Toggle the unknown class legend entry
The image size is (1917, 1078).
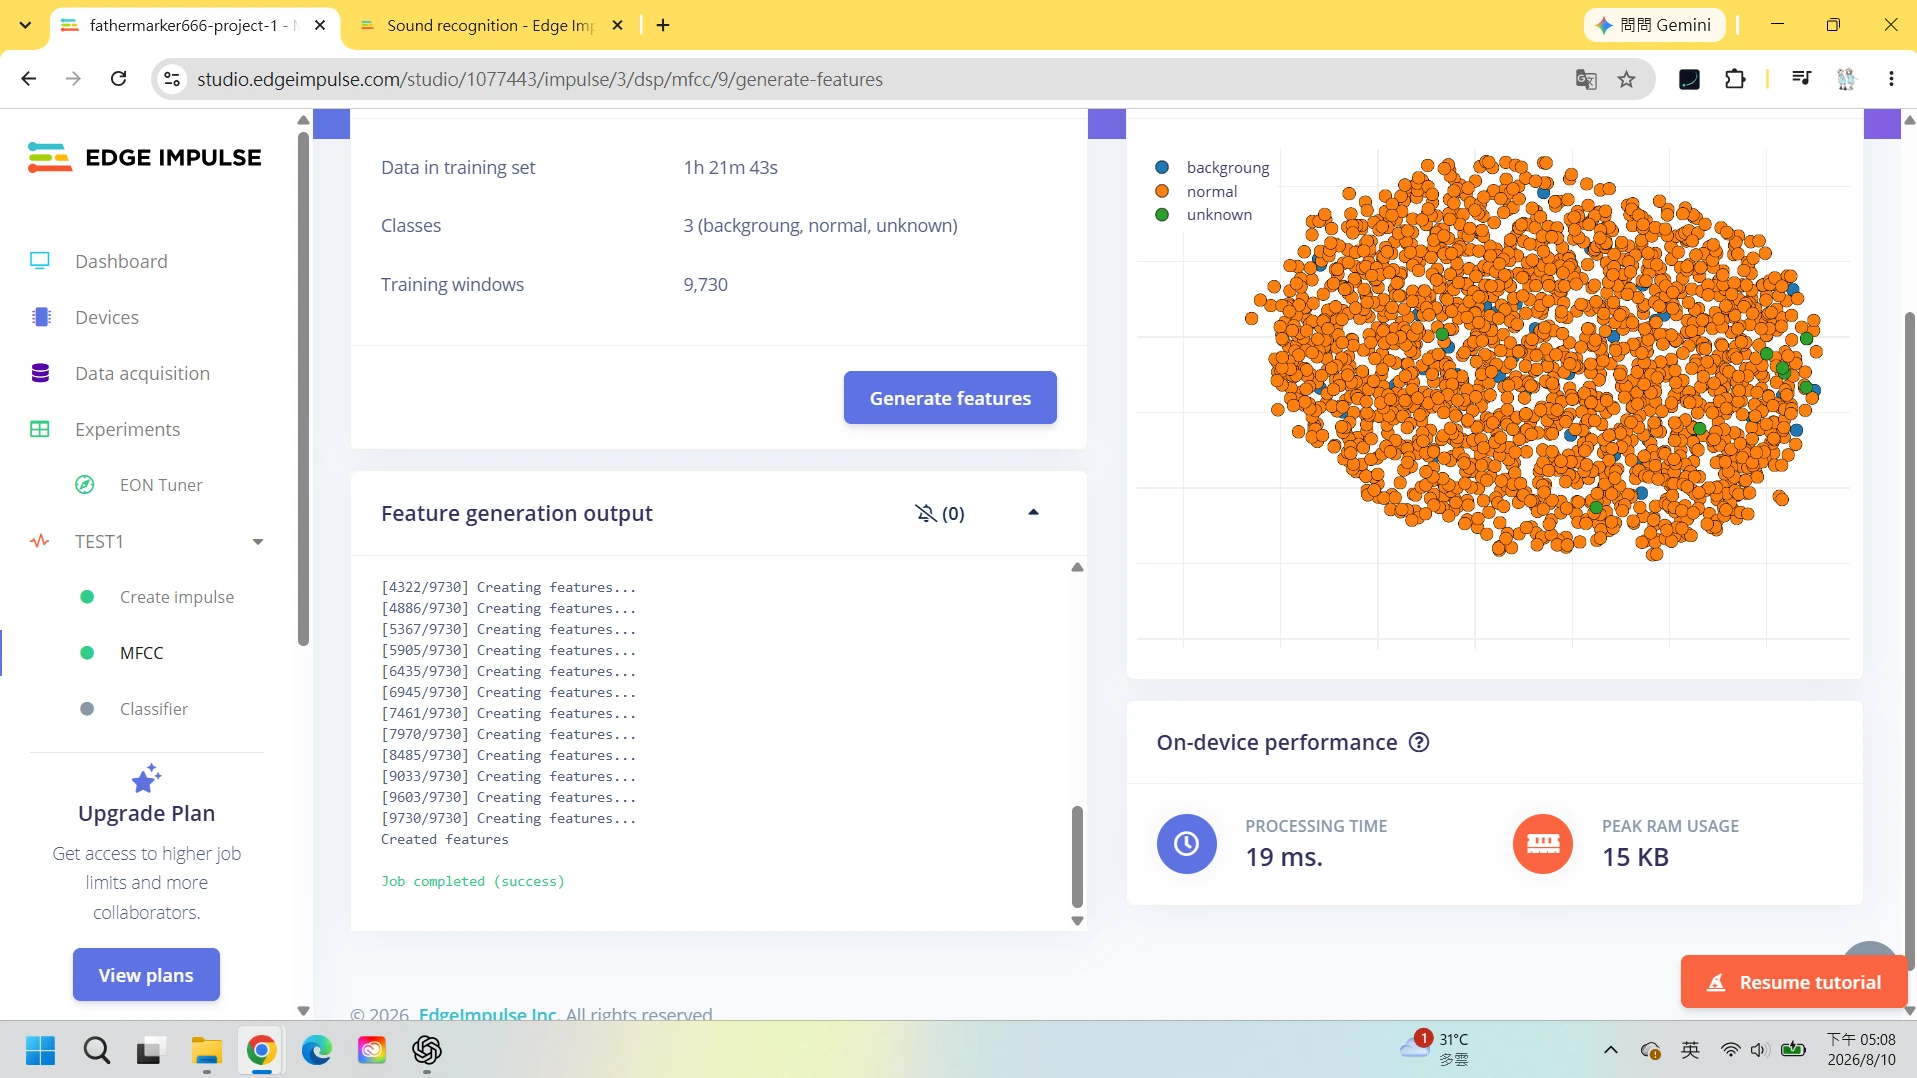[x=1203, y=214]
